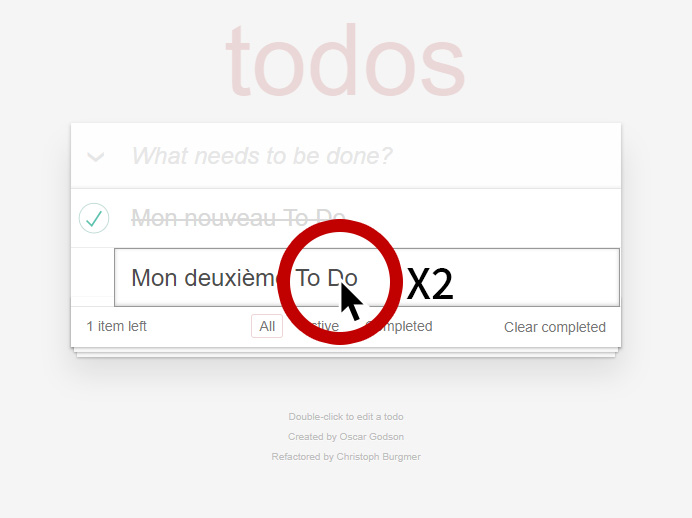Click the Double-click to edit a todo hint

click(x=346, y=417)
